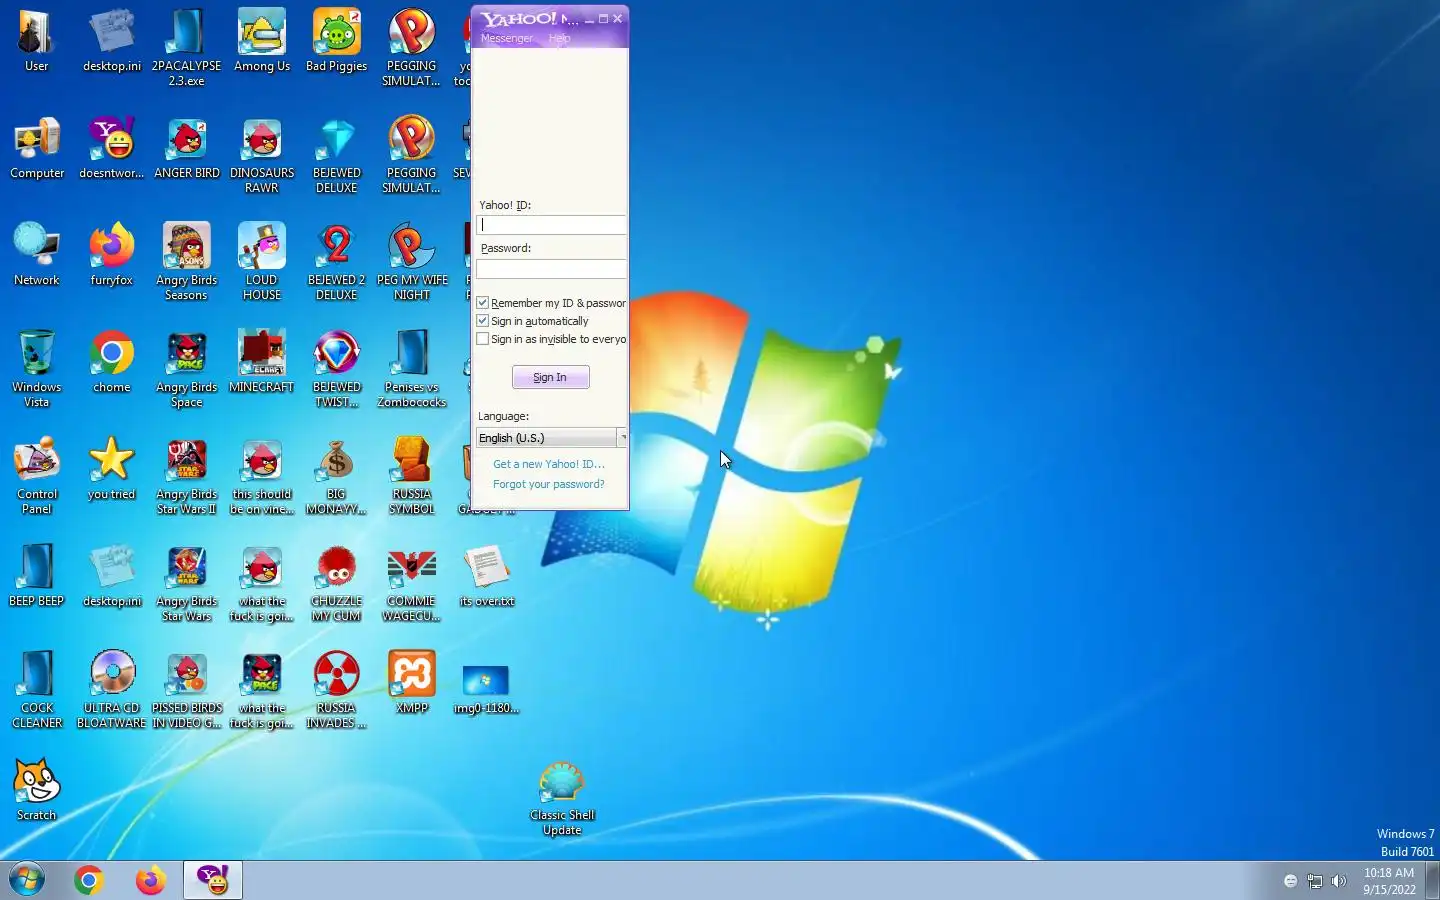Click the chome Chrome desktop shortcut
The height and width of the screenshot is (900, 1440).
coord(112,362)
